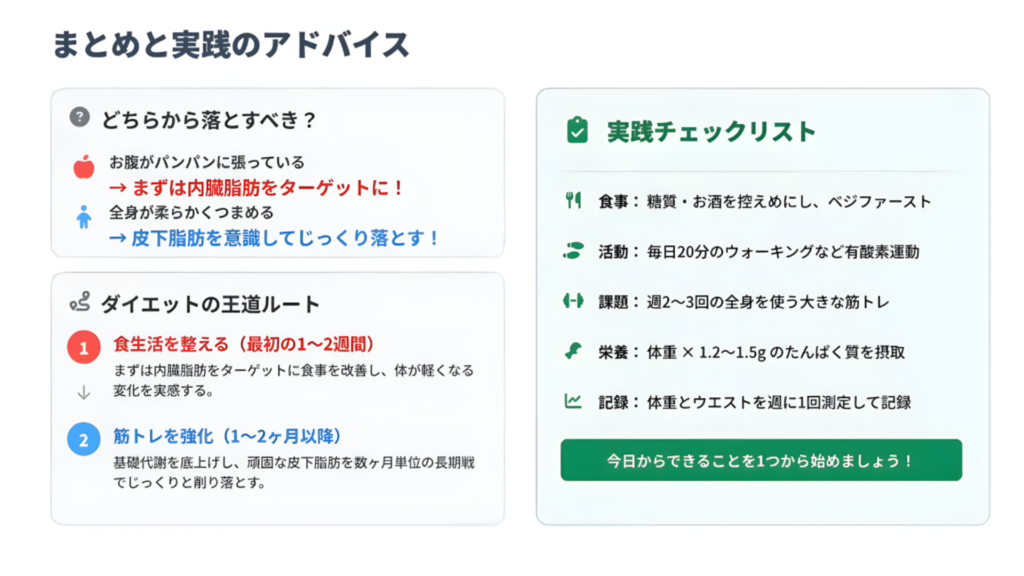
Task: Click the footprints 活動 icon
Action: tap(573, 251)
